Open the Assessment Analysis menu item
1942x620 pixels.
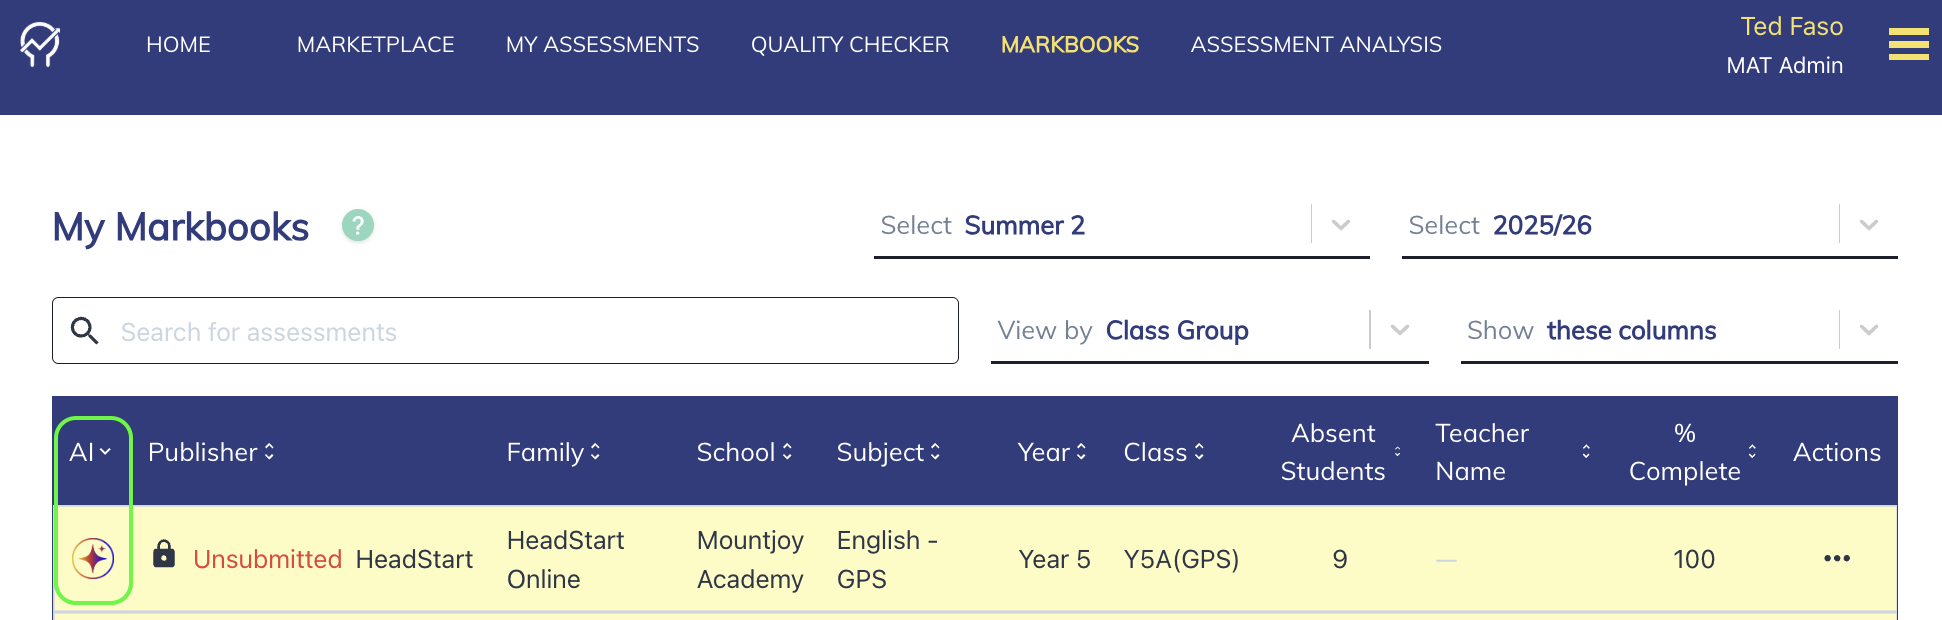[x=1316, y=45]
